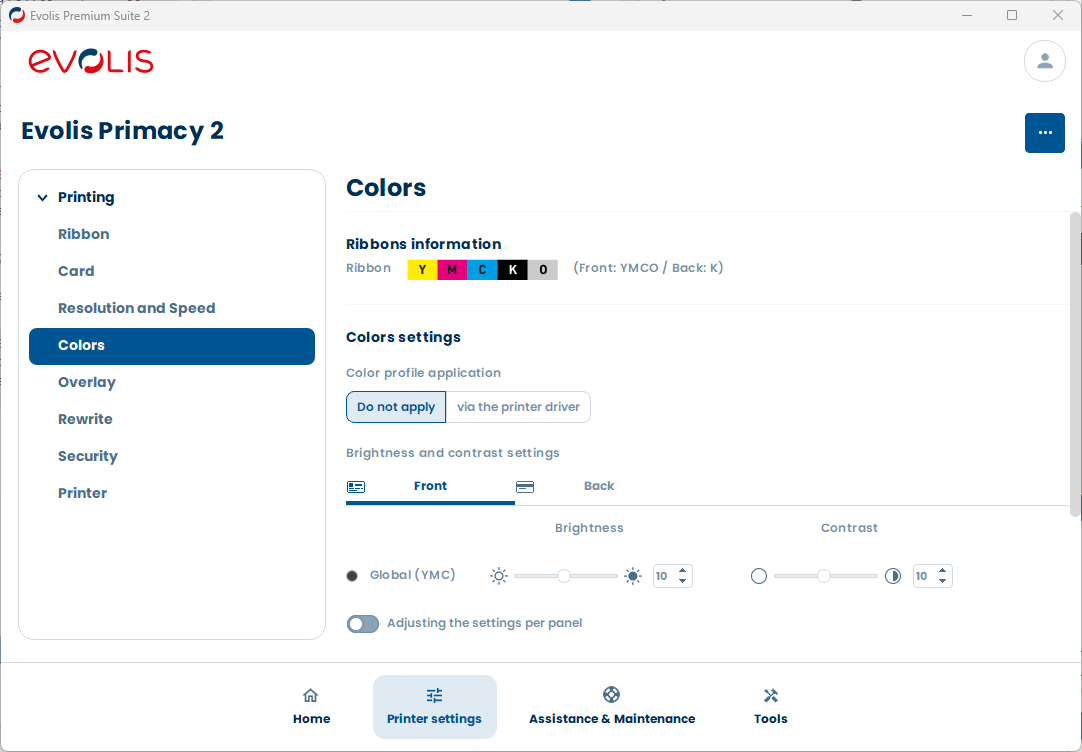Decrease contrast value with down arrow
The width and height of the screenshot is (1082, 752).
click(x=943, y=581)
